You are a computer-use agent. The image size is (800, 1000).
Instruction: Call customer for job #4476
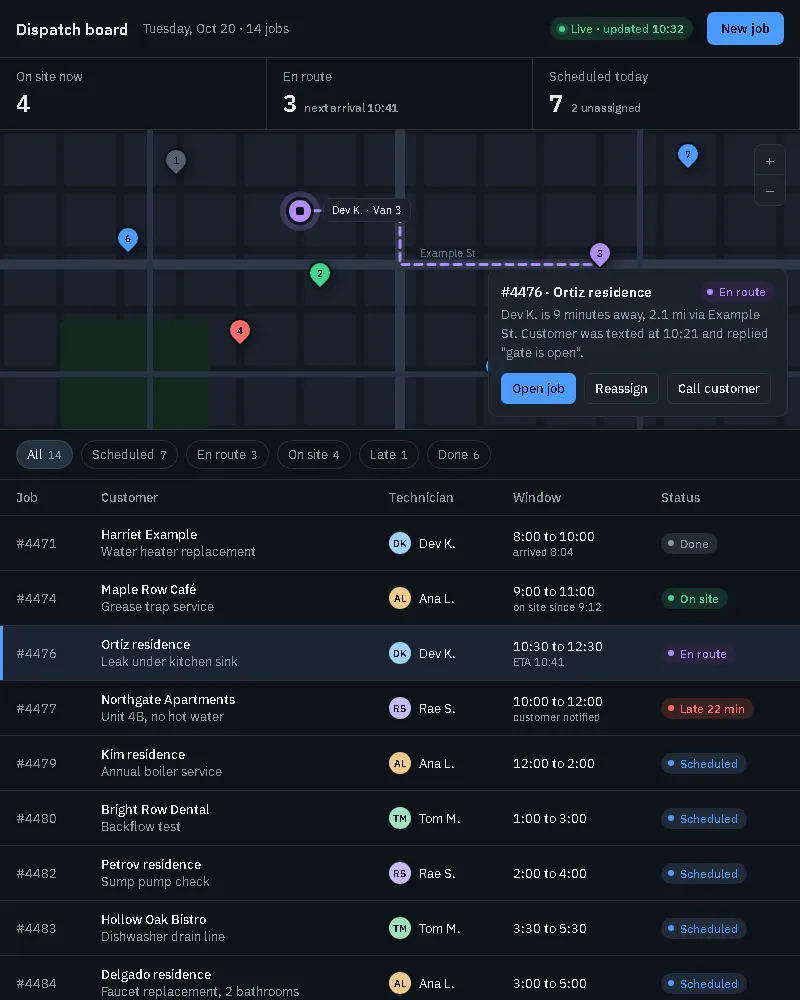pos(718,388)
